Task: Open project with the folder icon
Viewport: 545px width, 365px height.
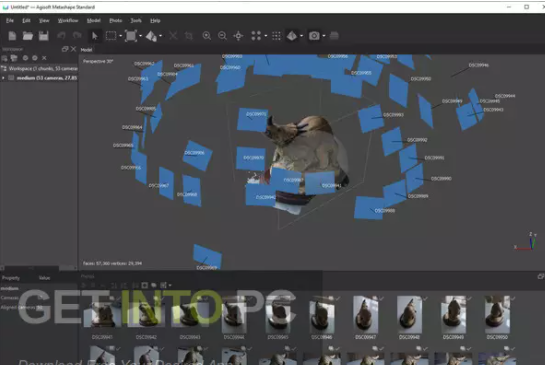Action: click(x=28, y=36)
